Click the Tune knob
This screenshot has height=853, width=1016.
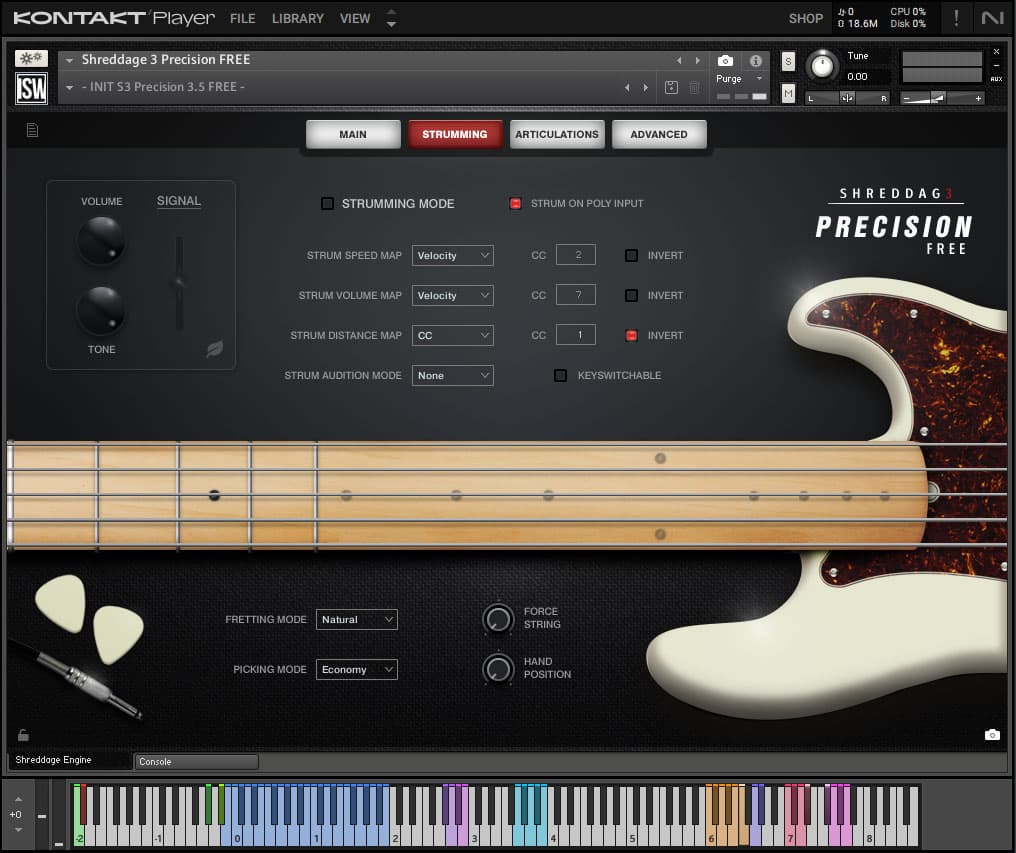[x=822, y=66]
